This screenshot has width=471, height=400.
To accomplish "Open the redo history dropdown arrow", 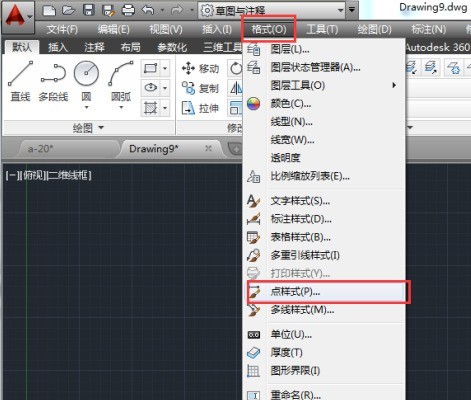I will pyautogui.click(x=192, y=10).
